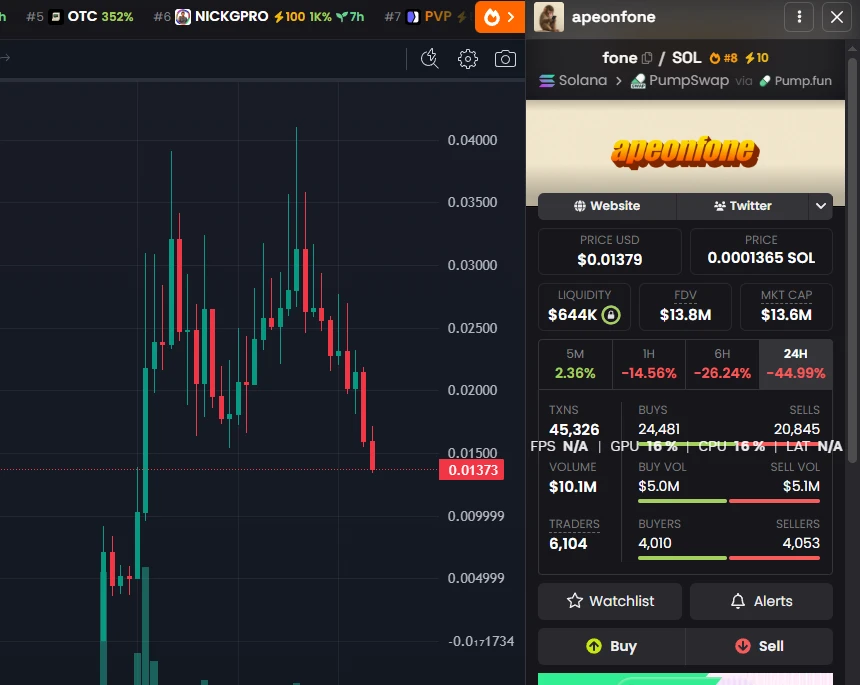Click the Sell button

pos(759,646)
